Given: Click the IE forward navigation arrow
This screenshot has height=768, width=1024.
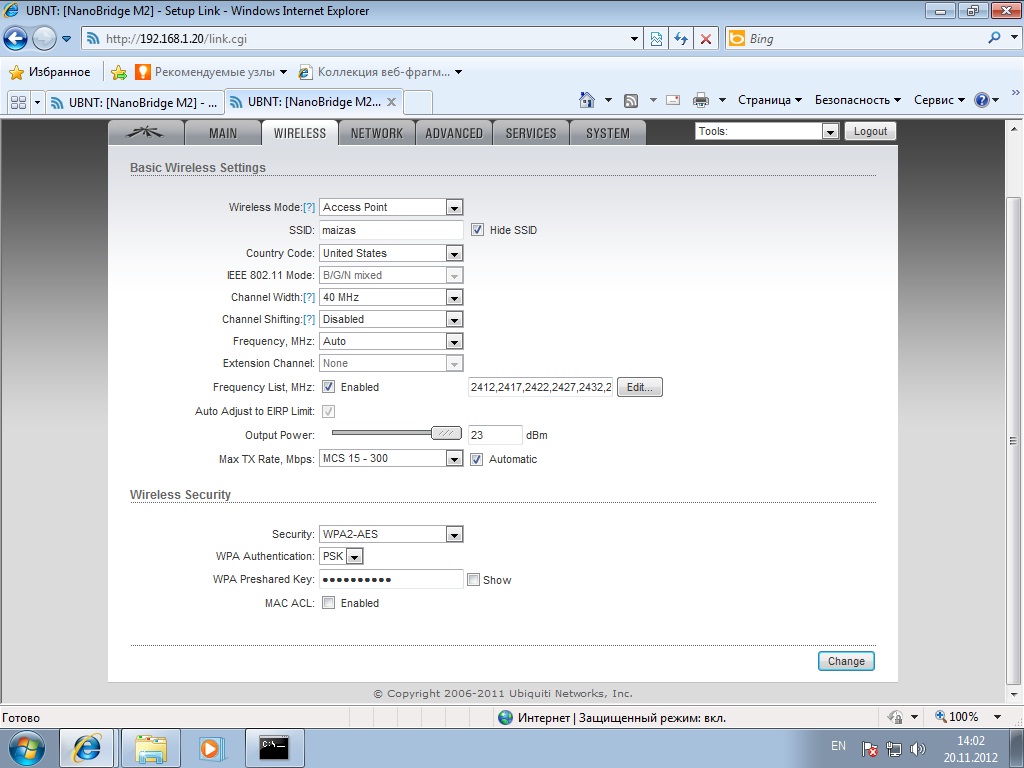Looking at the screenshot, I should 44,39.
